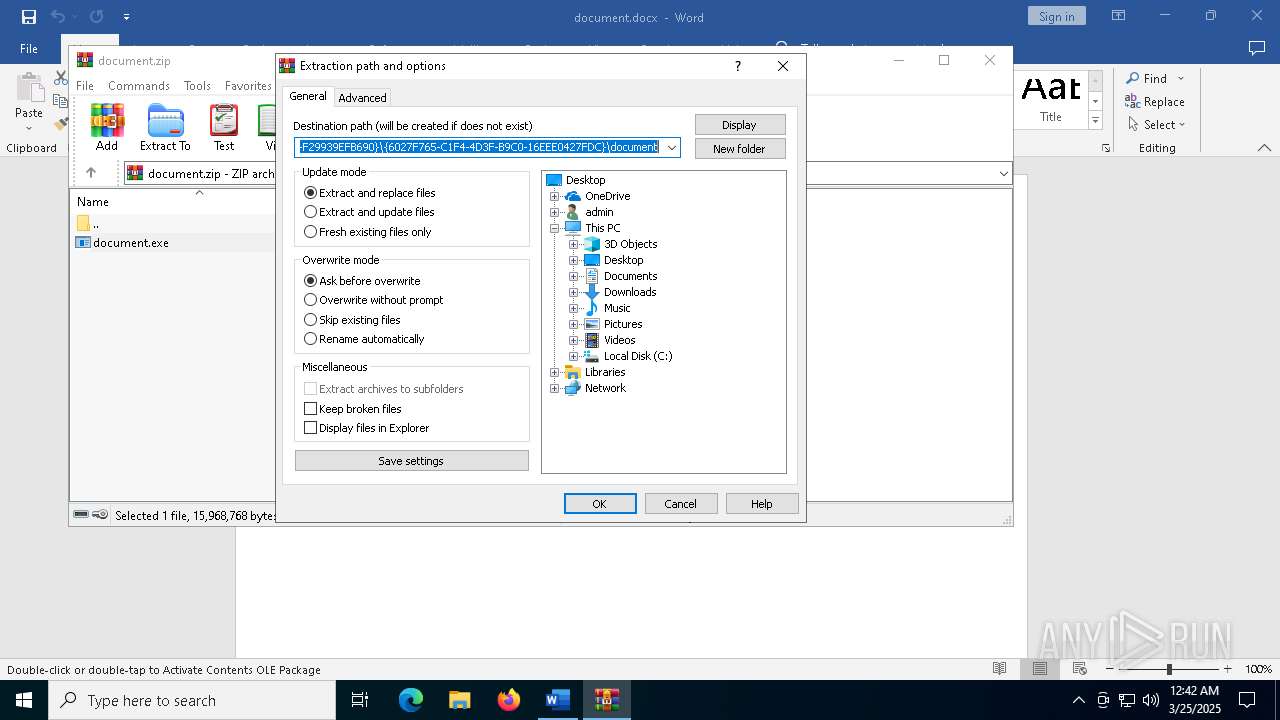Viewport: 1280px width, 720px height.
Task: Click the Windows Start button
Action: pyautogui.click(x=24, y=700)
